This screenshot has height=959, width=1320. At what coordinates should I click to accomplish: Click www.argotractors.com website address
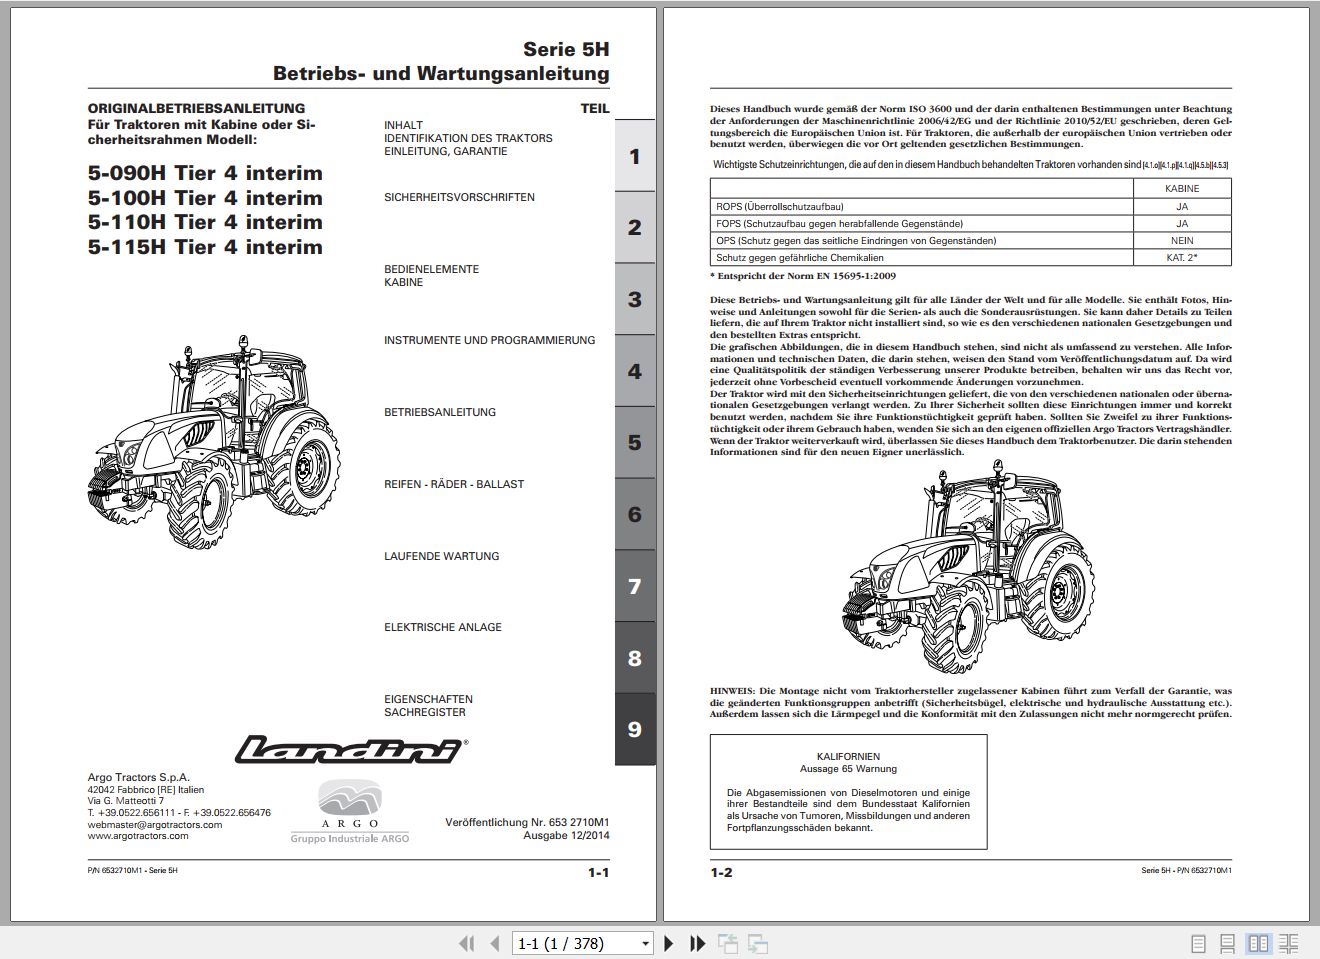coord(138,836)
